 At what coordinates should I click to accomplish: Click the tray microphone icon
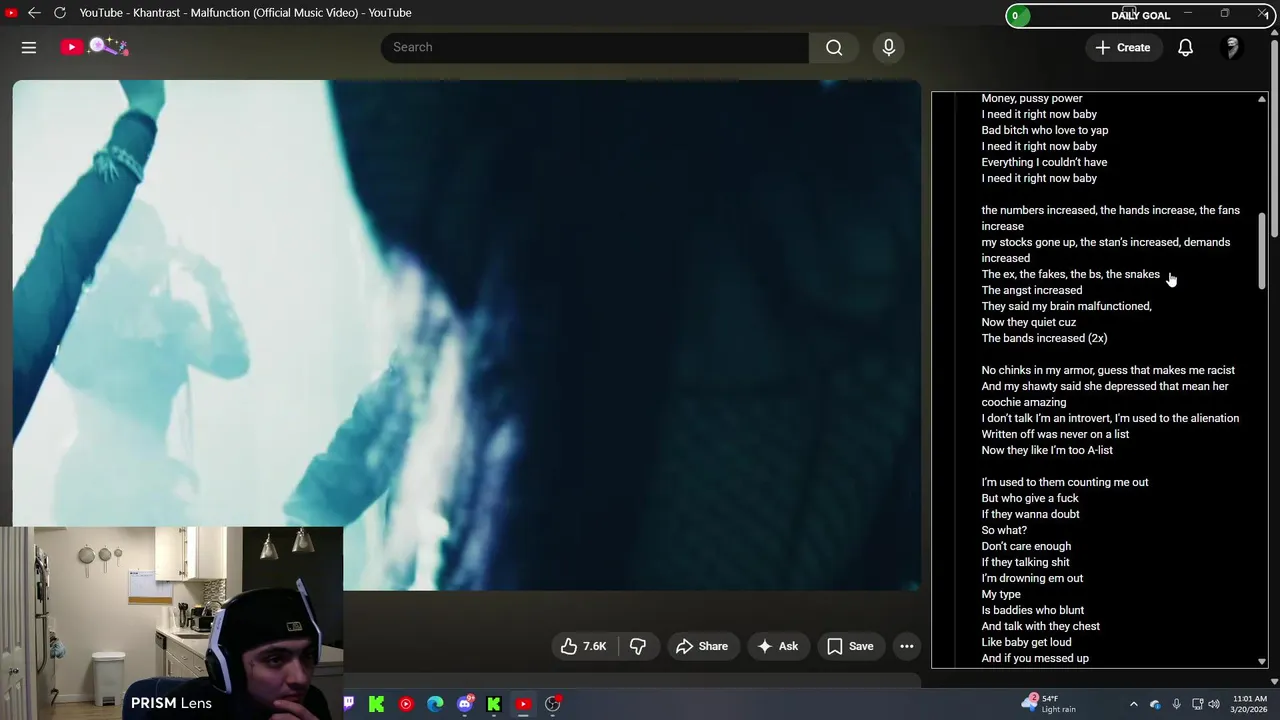[x=1176, y=704]
